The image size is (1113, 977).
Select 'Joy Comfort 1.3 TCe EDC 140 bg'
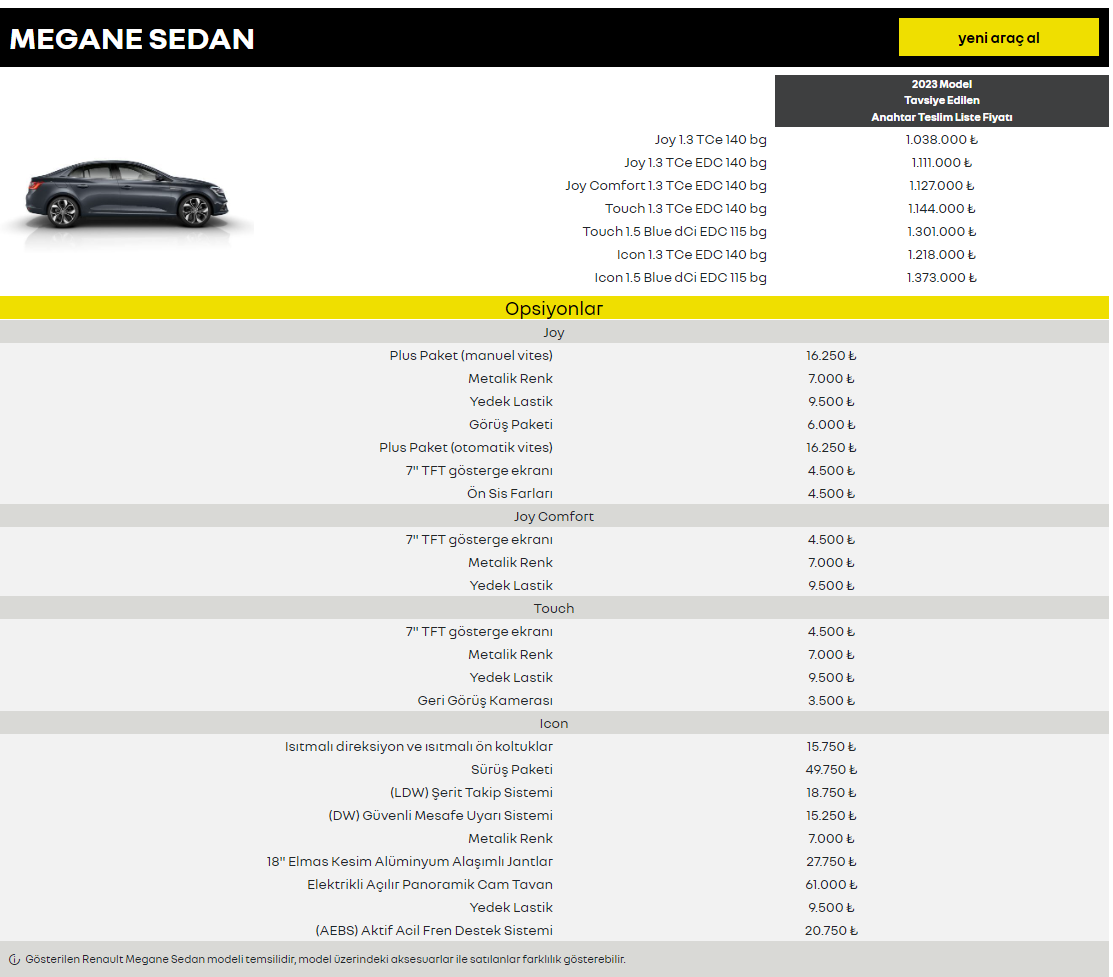(x=666, y=185)
